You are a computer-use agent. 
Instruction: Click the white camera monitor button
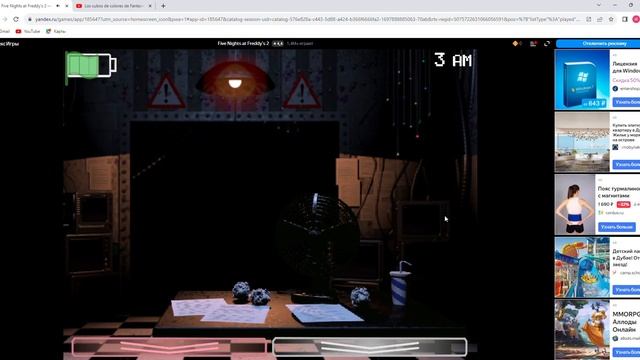369,347
